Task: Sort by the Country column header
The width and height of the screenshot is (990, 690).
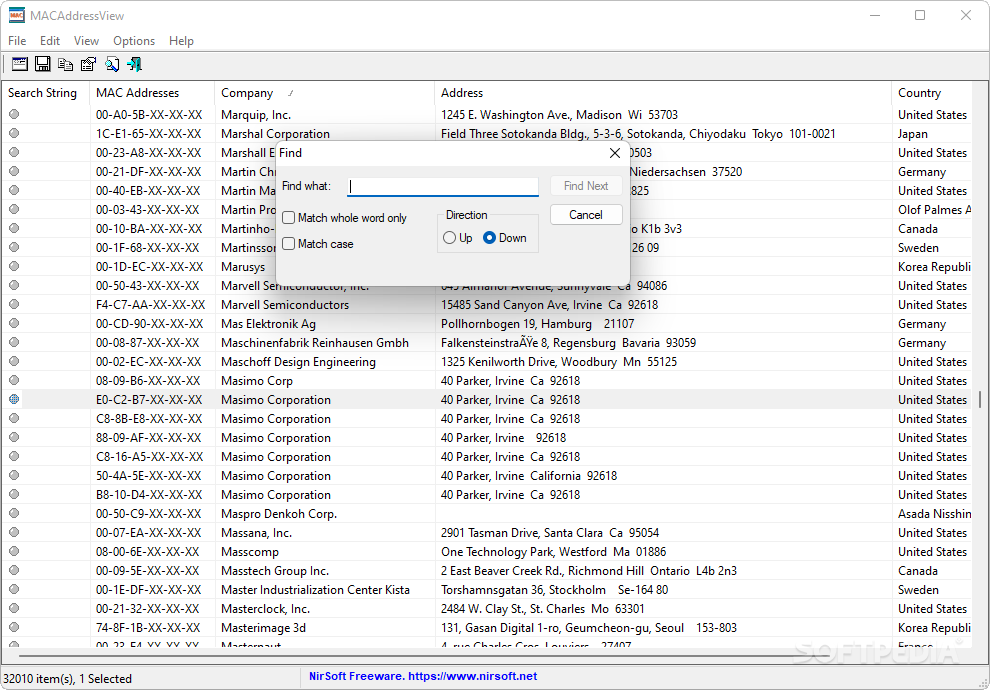Action: 932,93
